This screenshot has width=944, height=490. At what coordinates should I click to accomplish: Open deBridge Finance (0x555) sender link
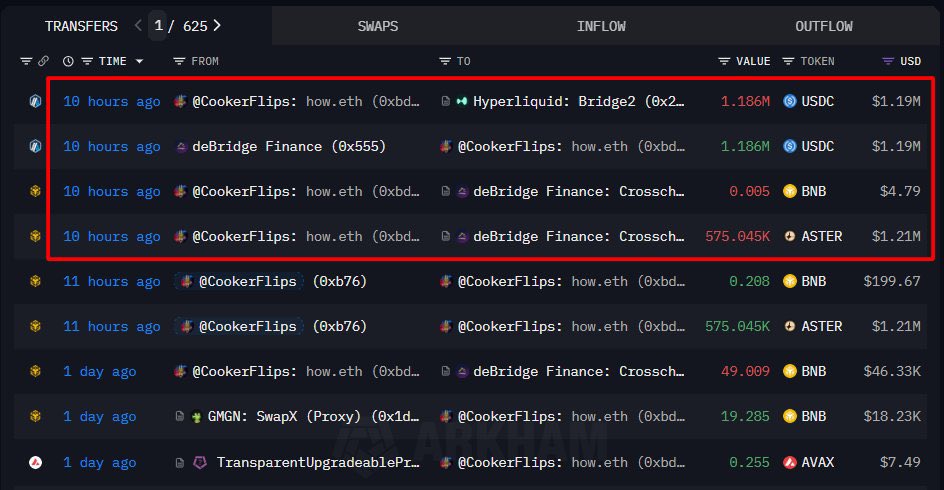289,147
